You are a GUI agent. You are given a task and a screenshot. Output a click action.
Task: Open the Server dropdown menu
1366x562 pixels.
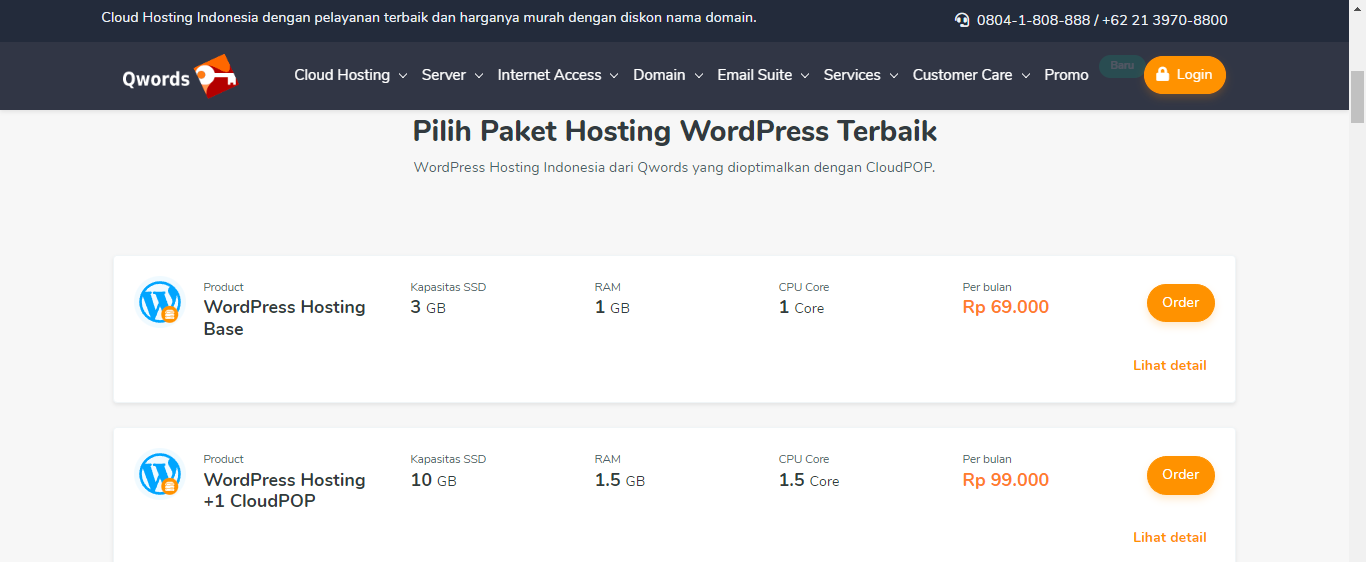point(452,75)
